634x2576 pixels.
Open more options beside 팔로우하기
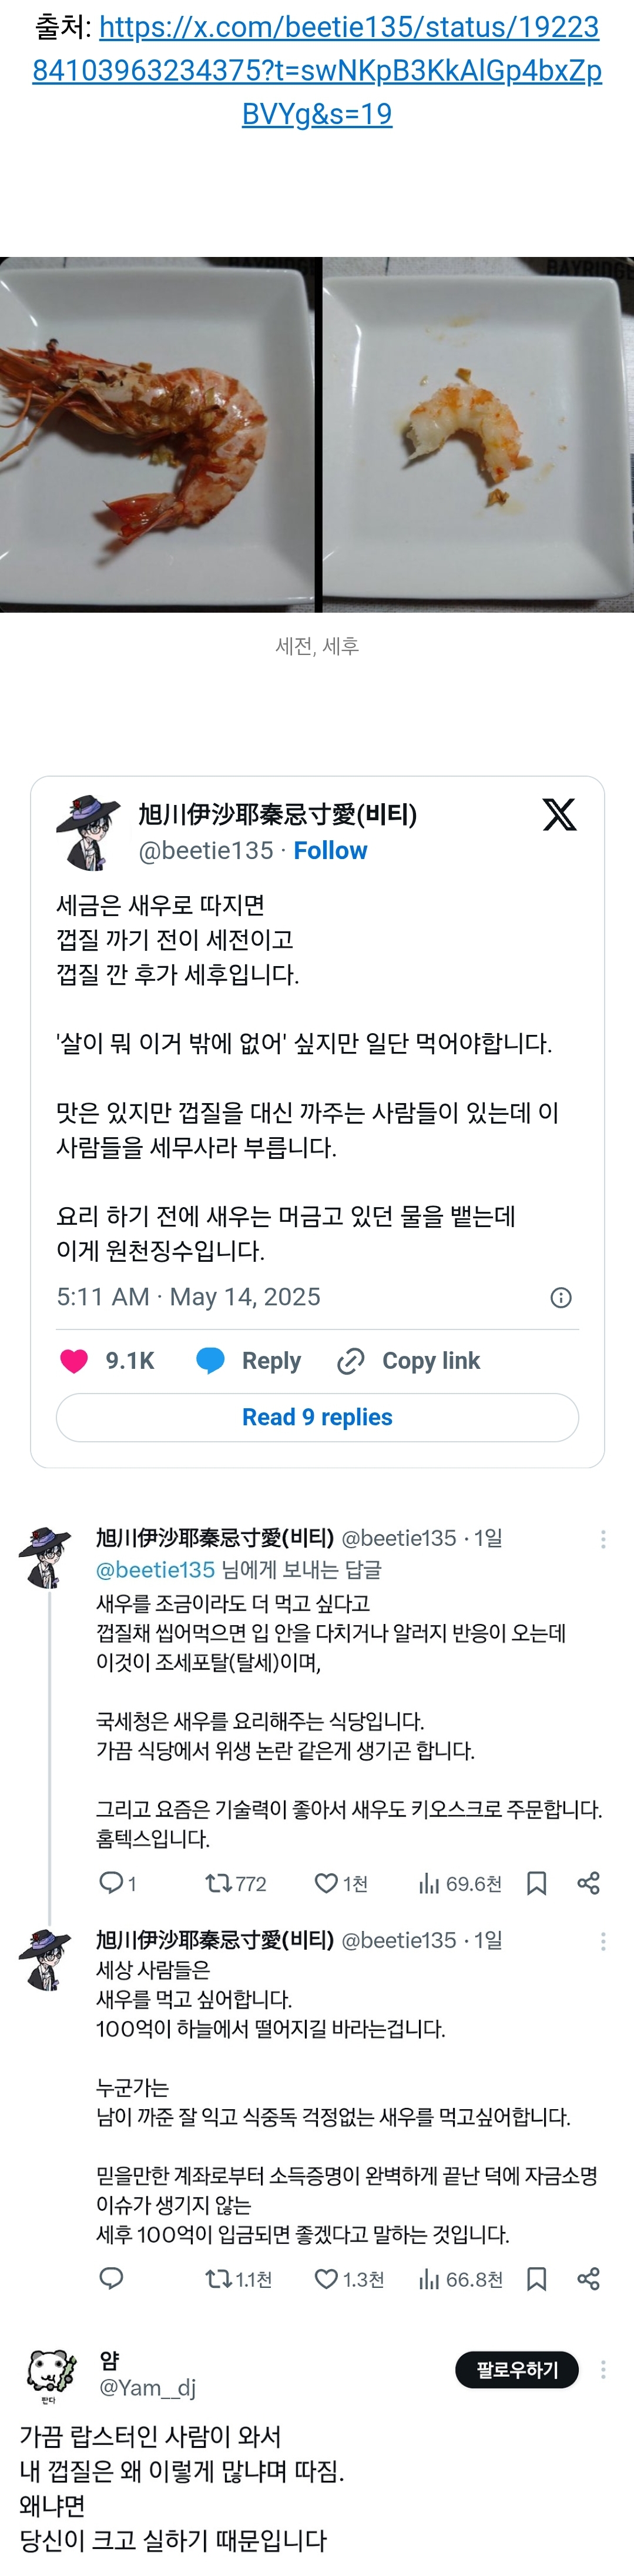(x=603, y=2369)
